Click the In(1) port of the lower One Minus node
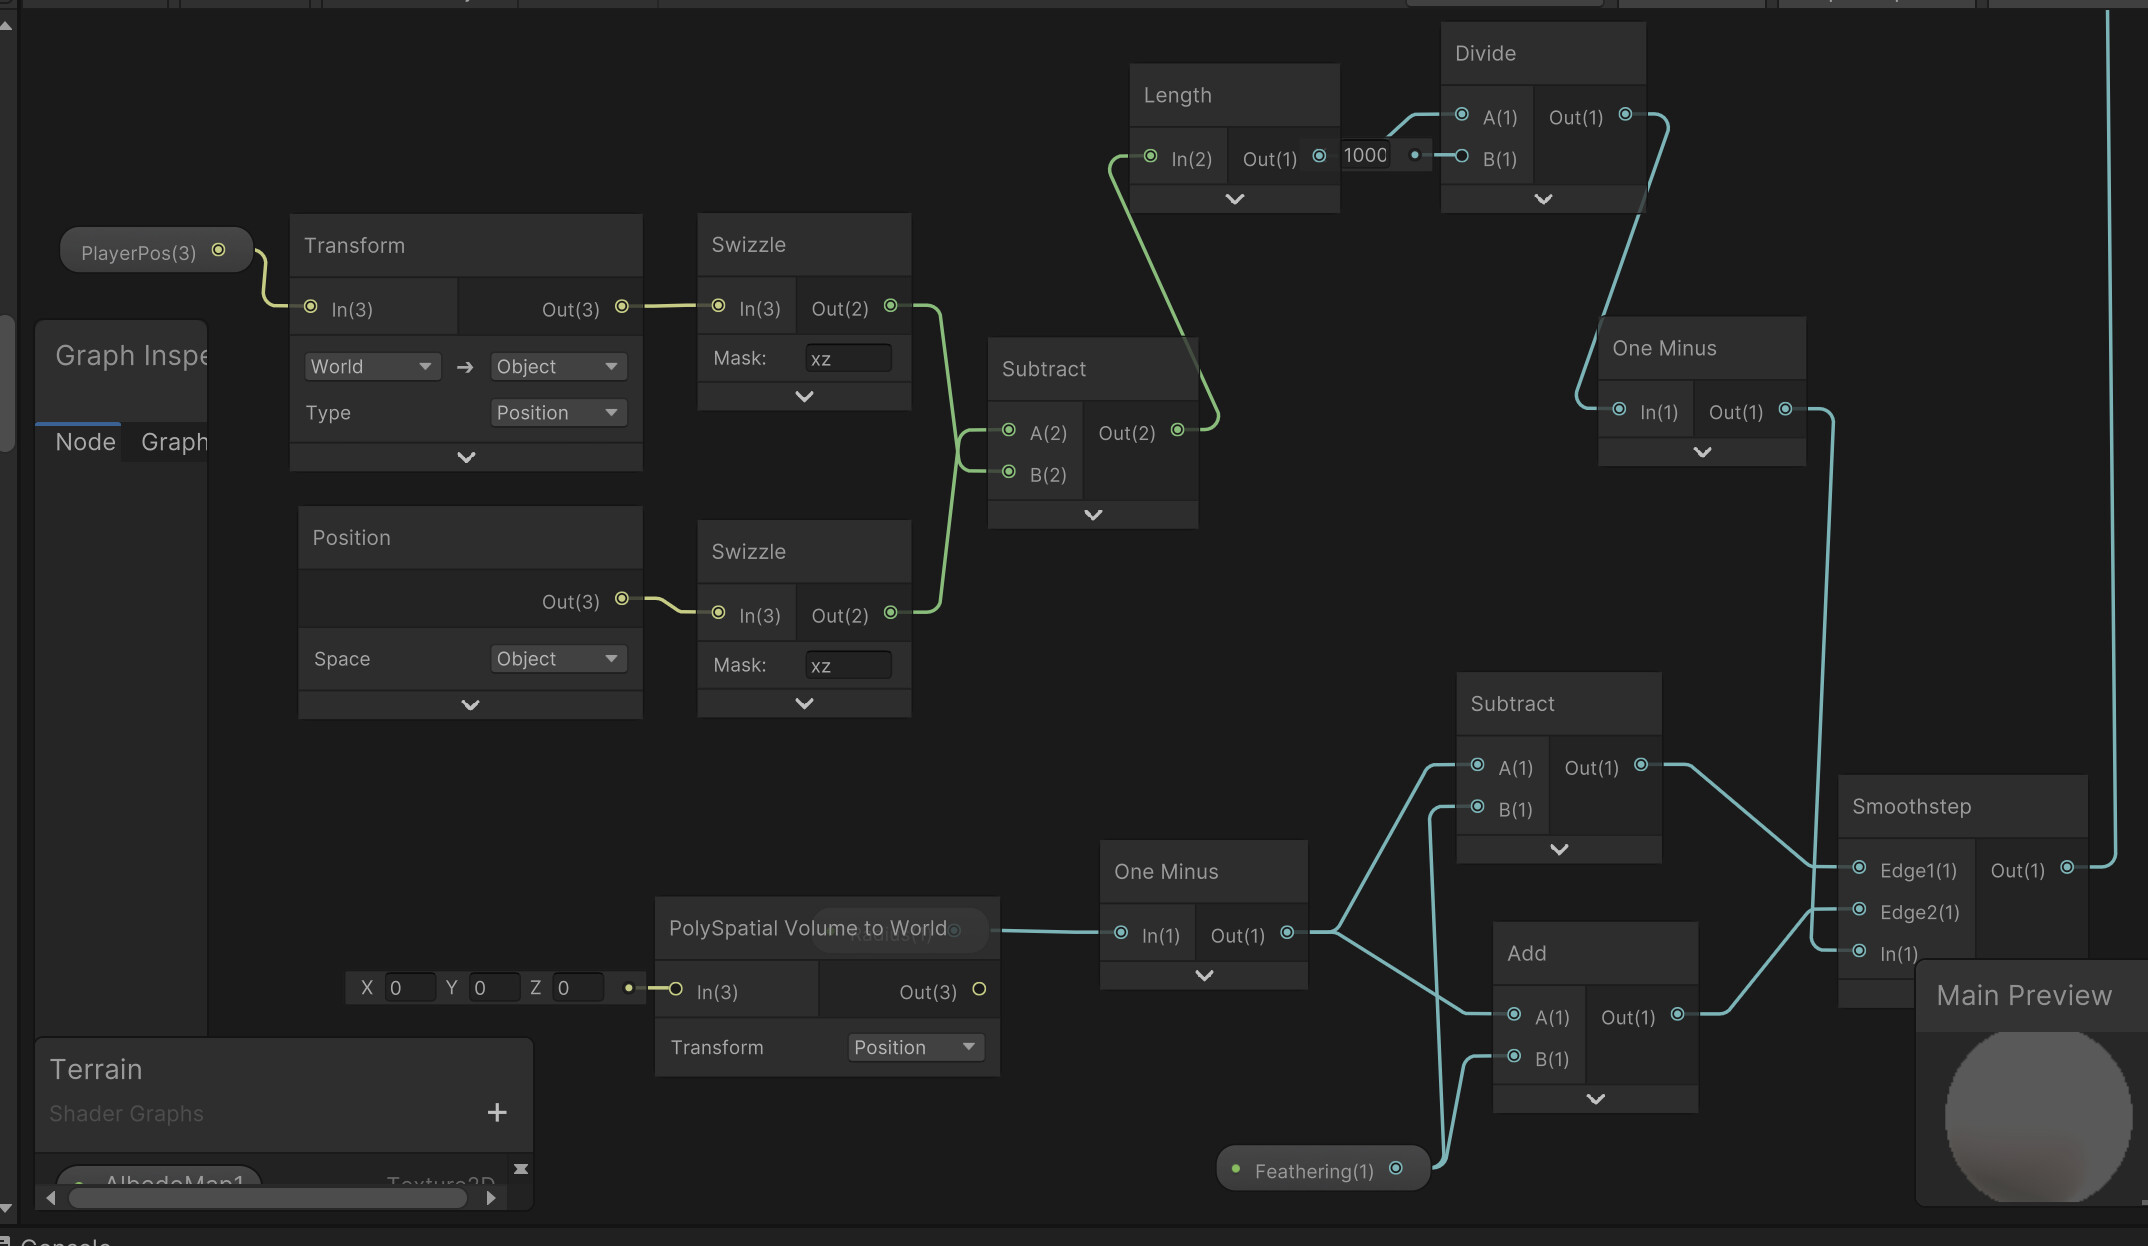This screenshot has width=2148, height=1246. click(1120, 933)
